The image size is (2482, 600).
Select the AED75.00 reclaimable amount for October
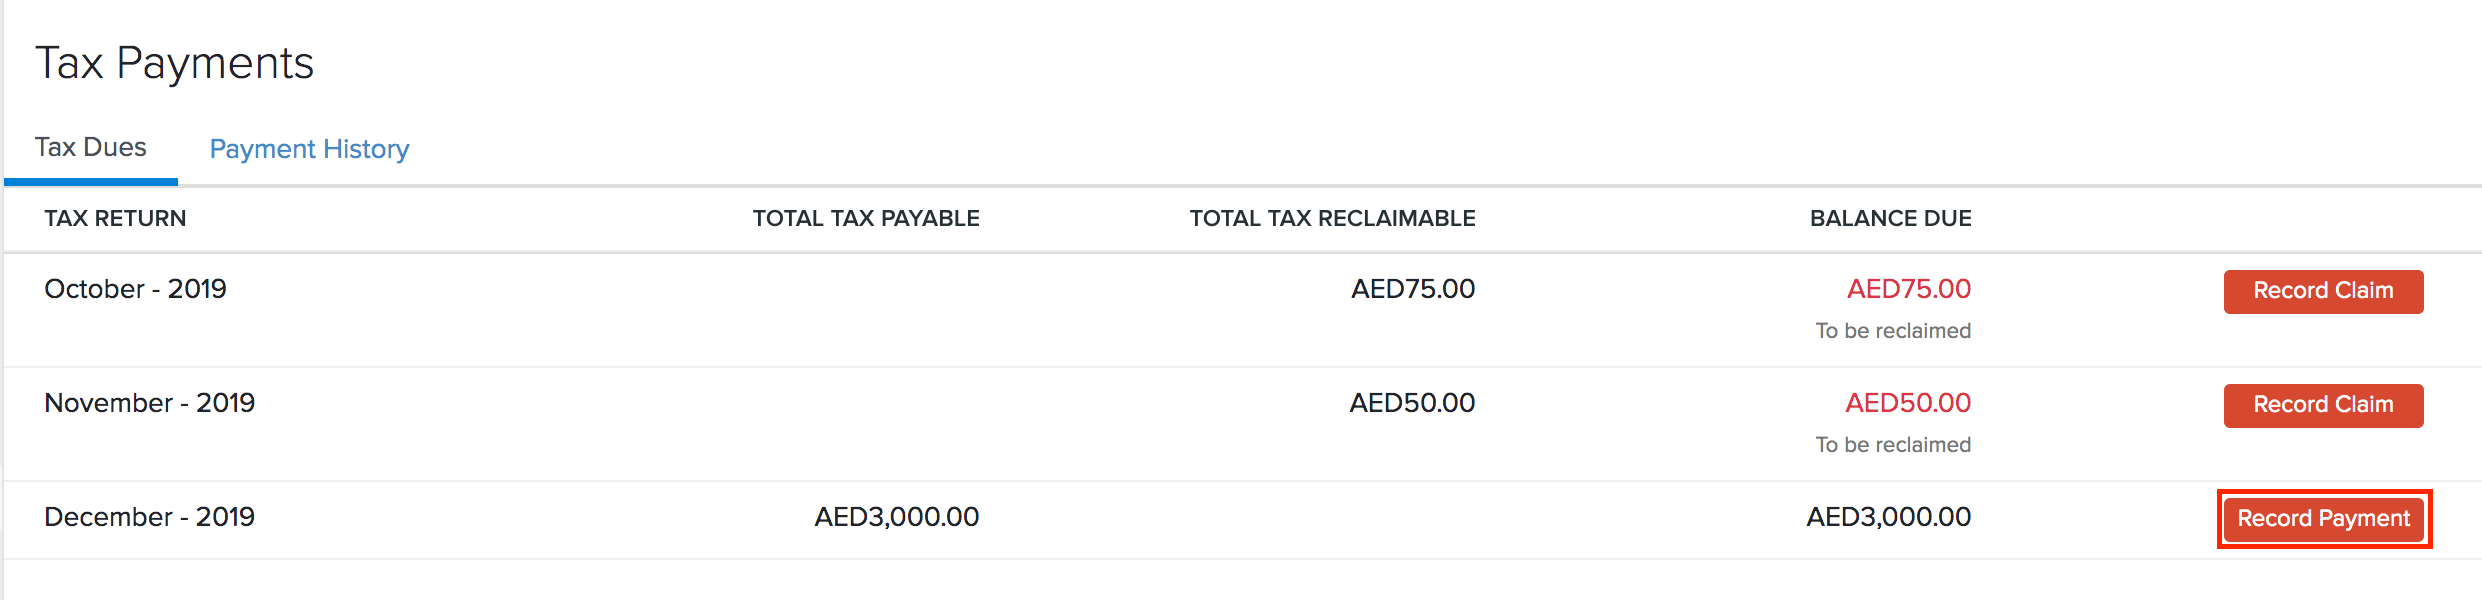coord(1413,289)
